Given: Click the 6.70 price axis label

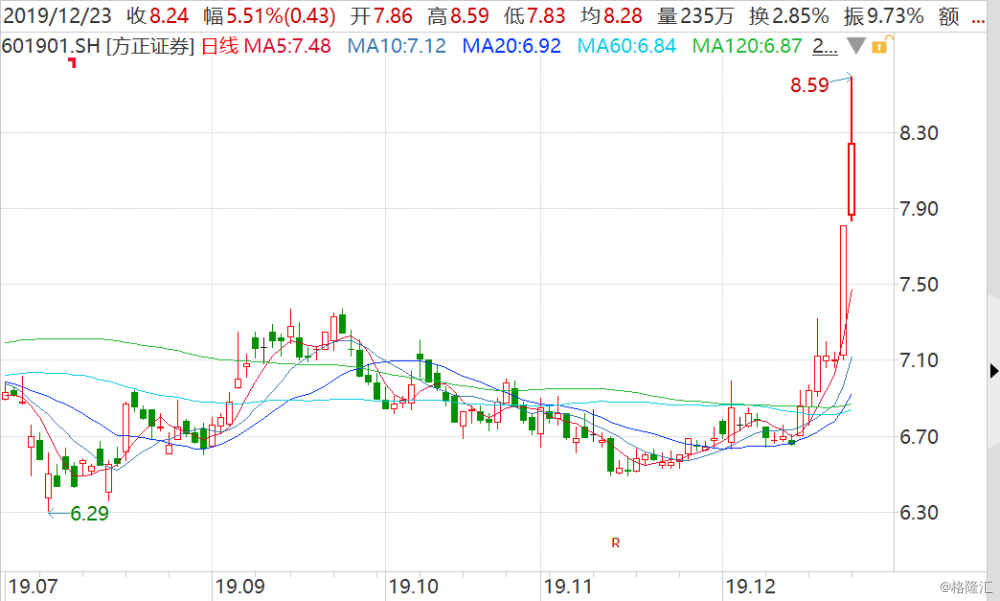Looking at the screenshot, I should [919, 437].
